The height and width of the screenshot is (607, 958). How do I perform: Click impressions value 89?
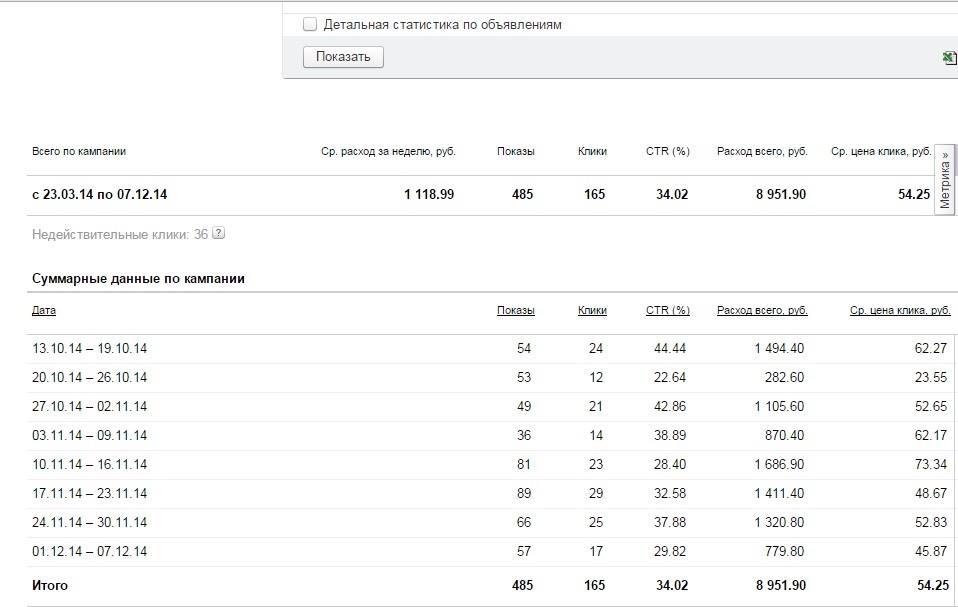point(524,493)
